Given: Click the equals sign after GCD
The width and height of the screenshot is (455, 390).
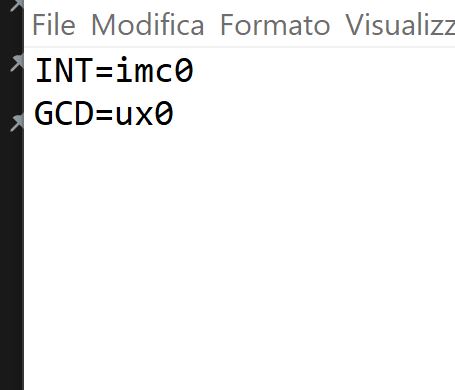Looking at the screenshot, I should point(104,115).
